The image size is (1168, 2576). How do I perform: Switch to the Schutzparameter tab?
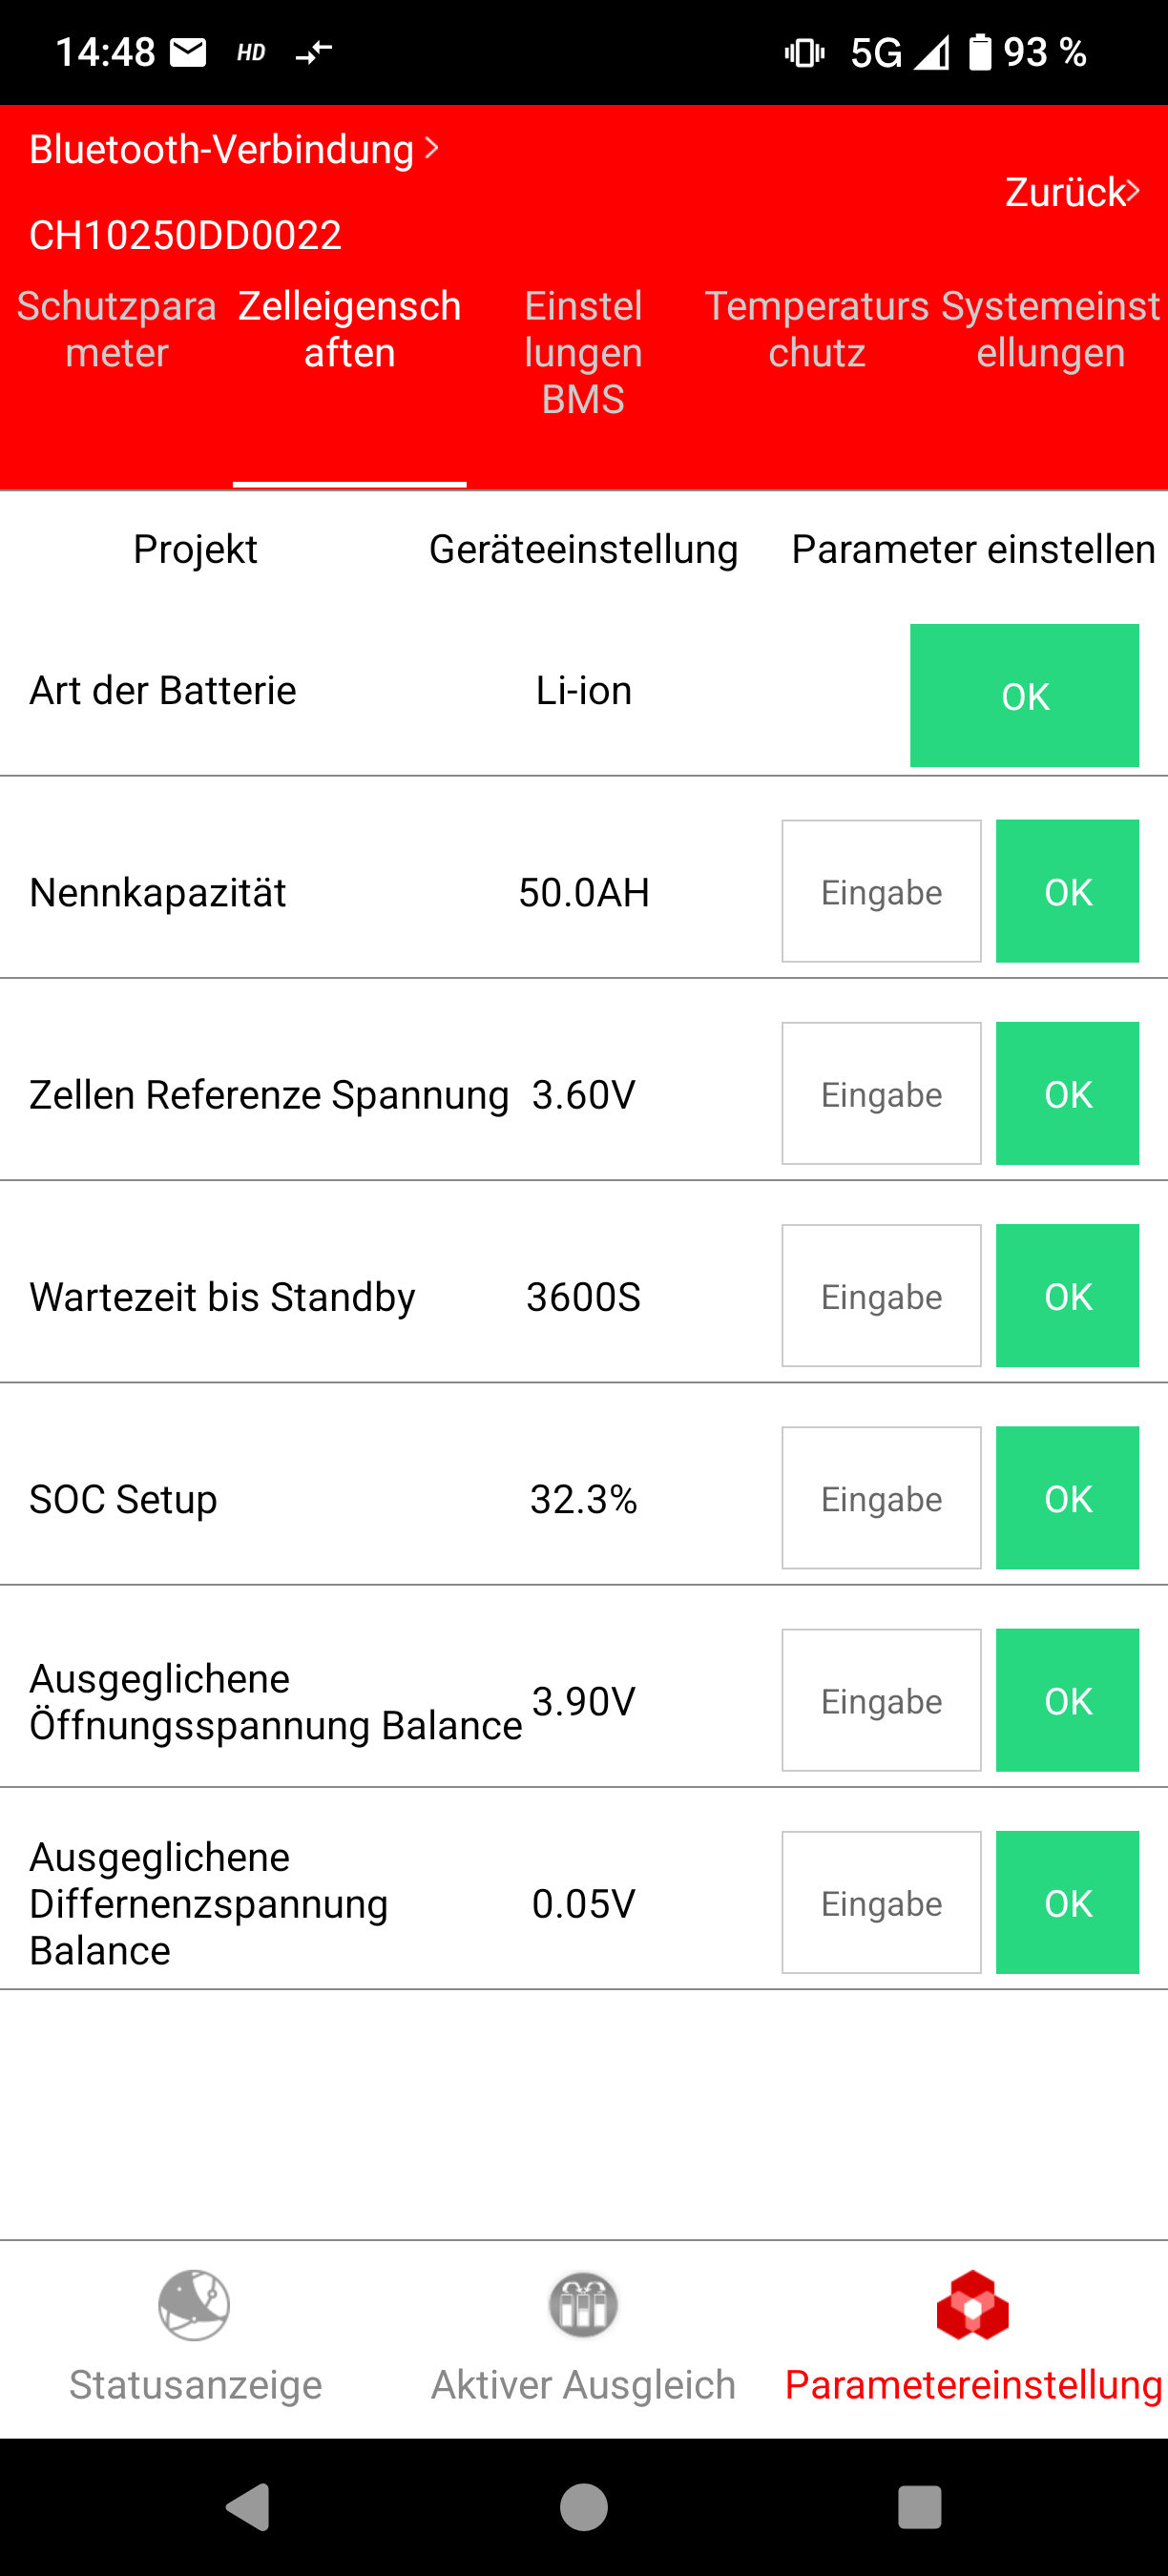[117, 330]
